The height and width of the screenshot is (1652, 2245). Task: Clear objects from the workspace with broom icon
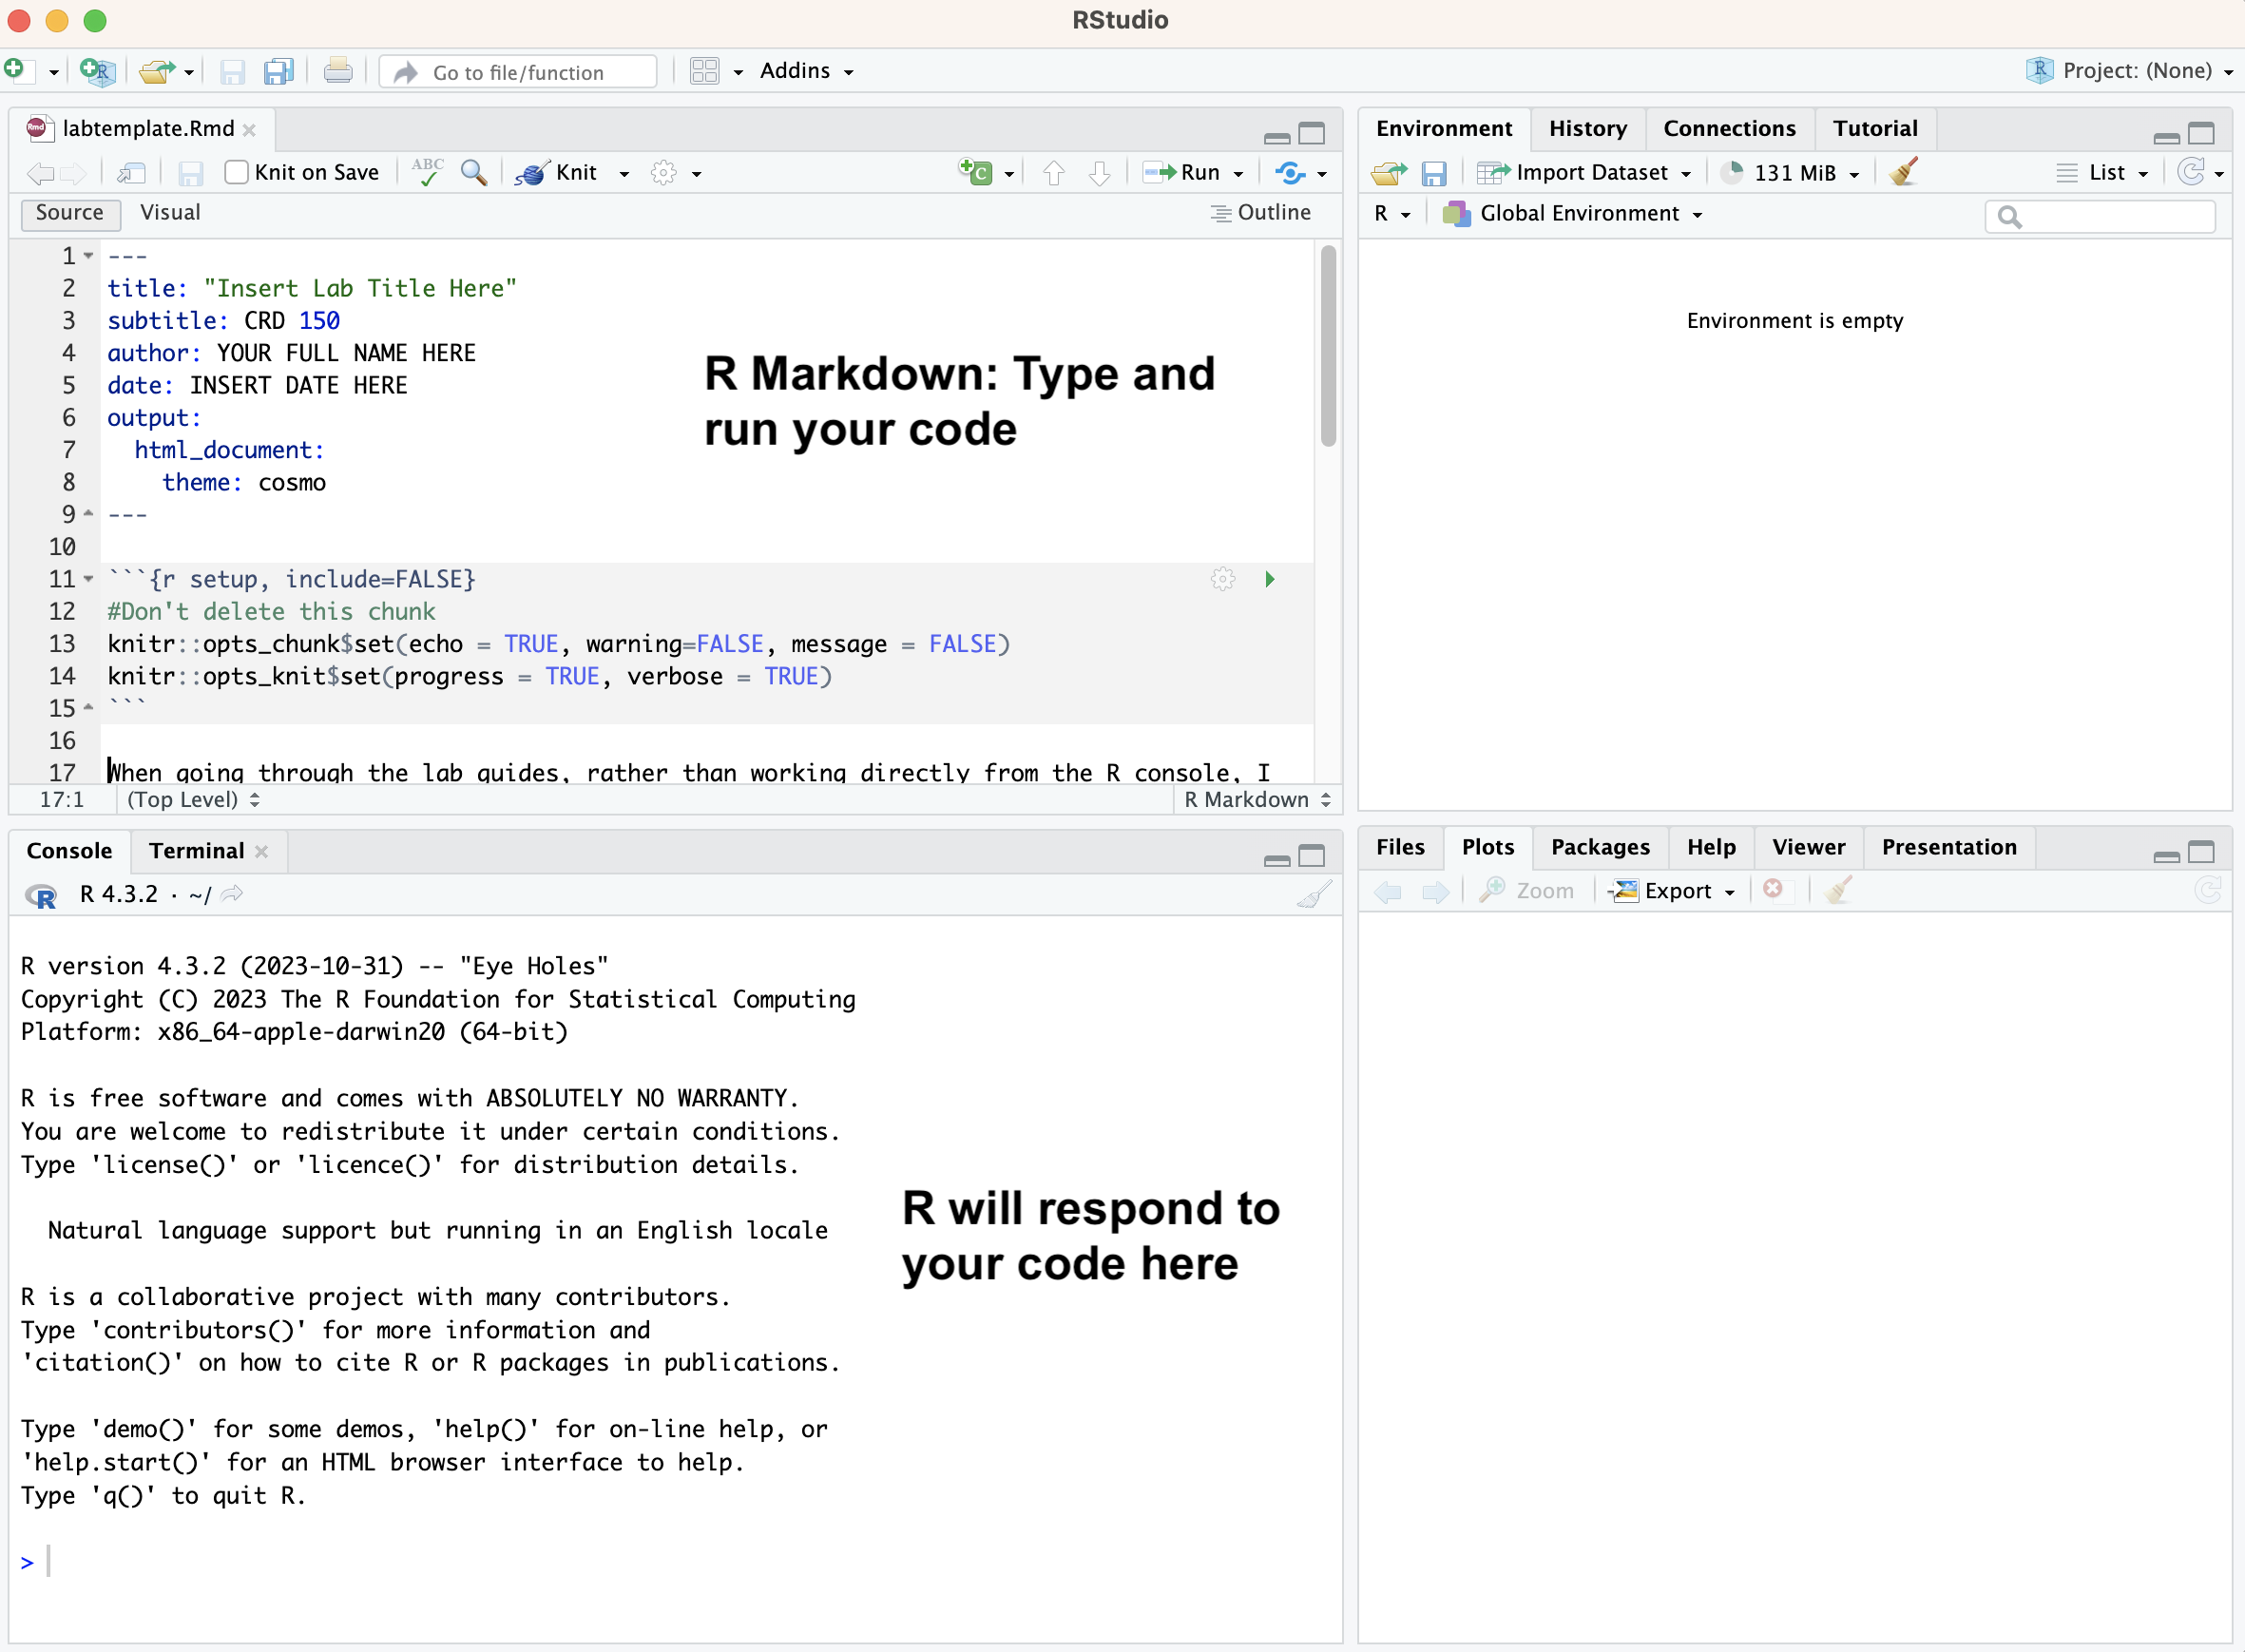coord(1903,171)
